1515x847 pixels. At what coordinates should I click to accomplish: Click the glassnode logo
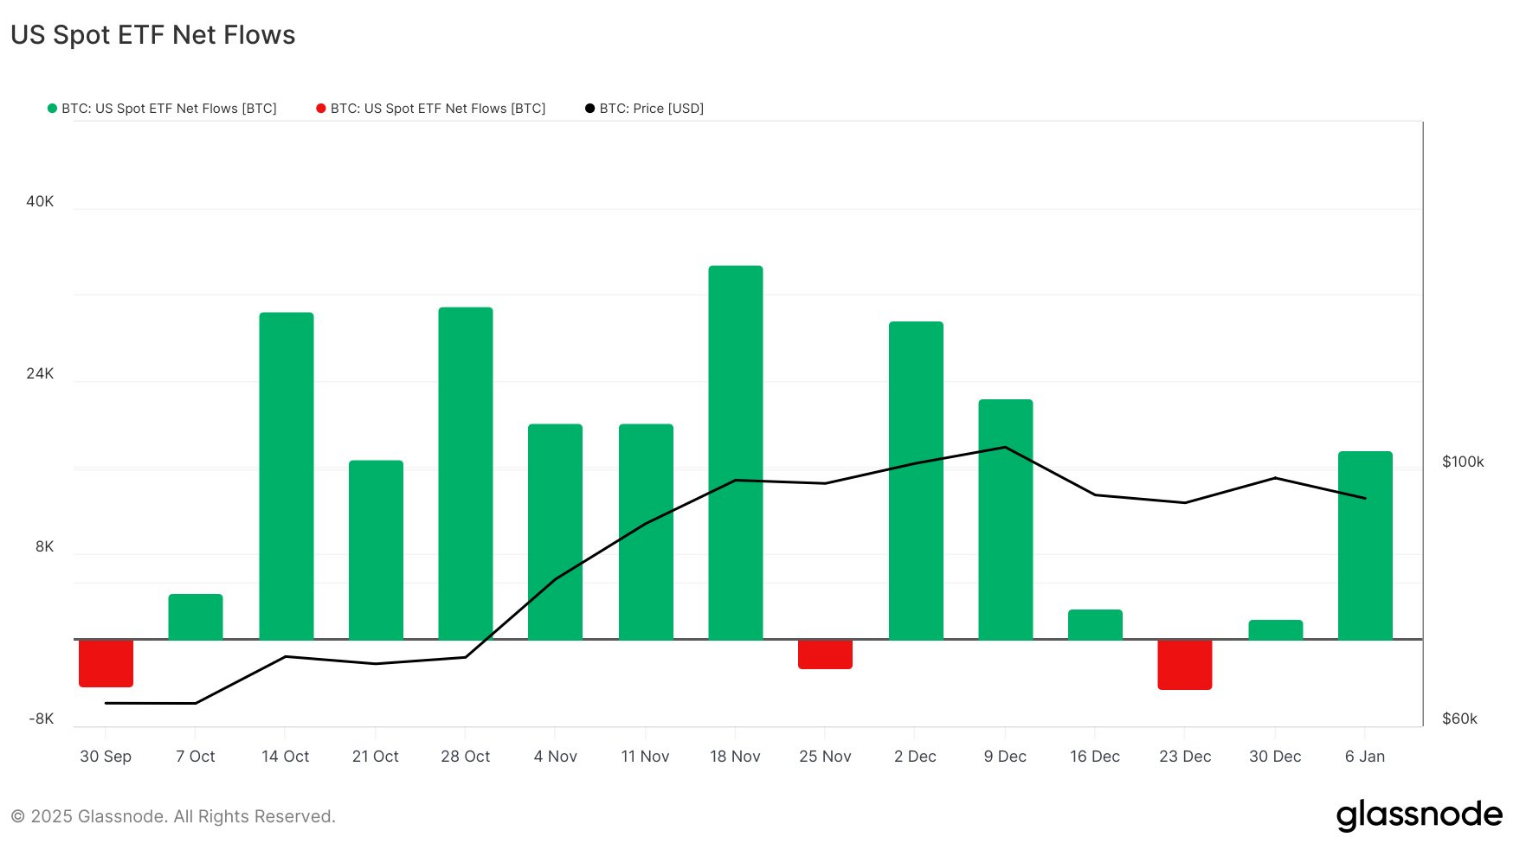click(1419, 815)
